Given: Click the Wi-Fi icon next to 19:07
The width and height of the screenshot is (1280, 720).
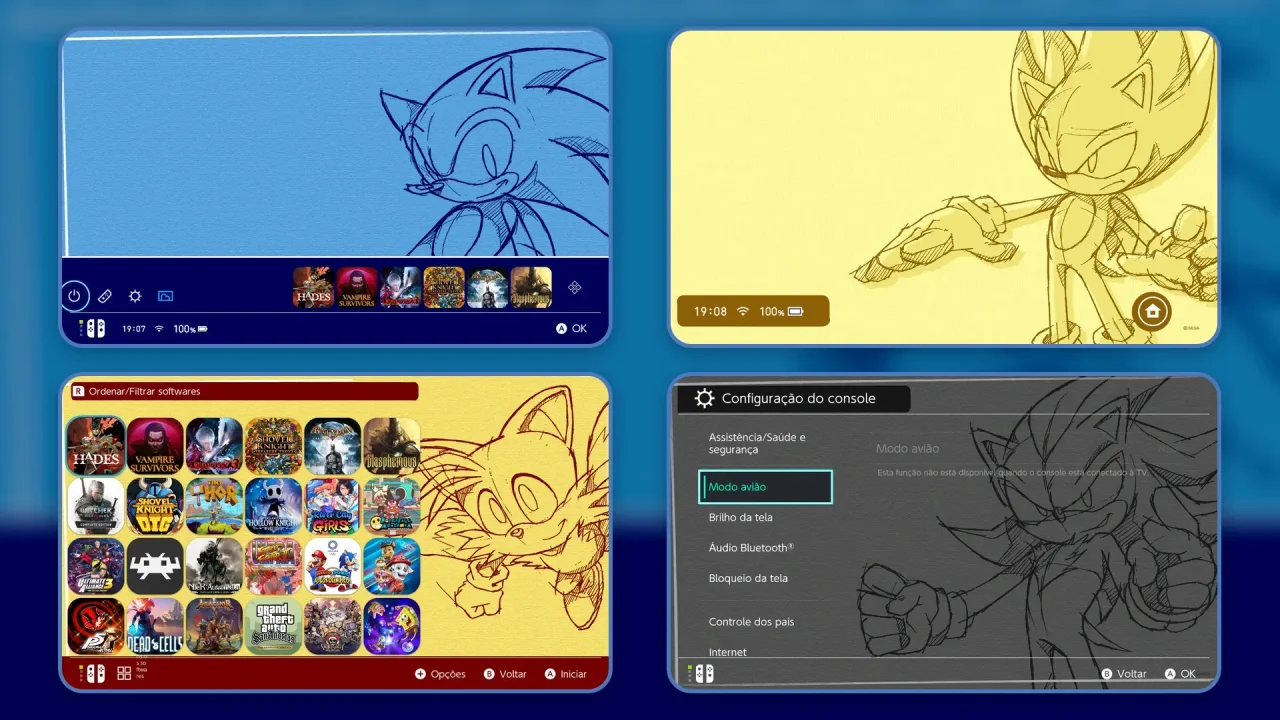Looking at the screenshot, I should tap(159, 329).
